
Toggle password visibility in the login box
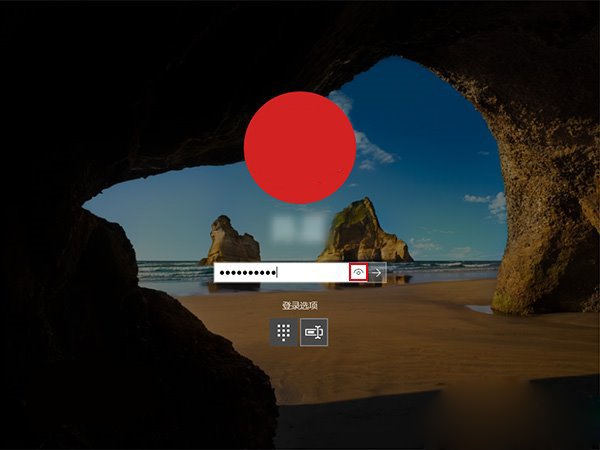pos(357,272)
